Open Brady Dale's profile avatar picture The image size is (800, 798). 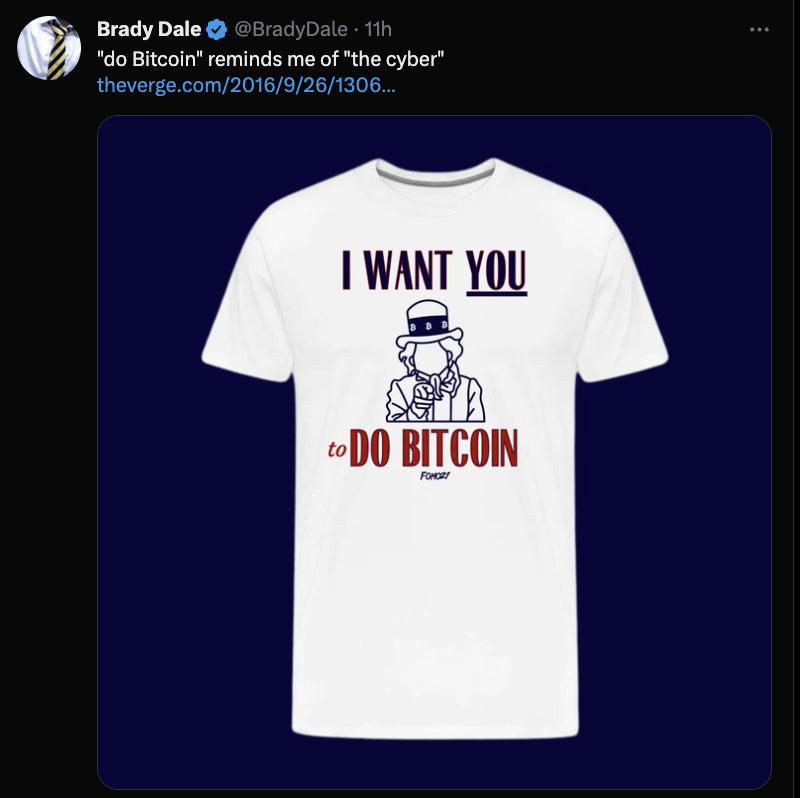tap(48, 47)
